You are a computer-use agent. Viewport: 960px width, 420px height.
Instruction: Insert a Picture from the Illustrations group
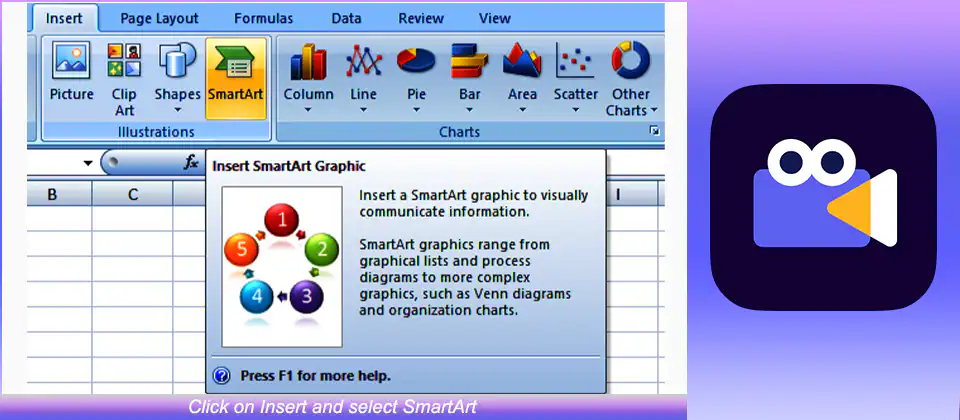click(x=72, y=72)
